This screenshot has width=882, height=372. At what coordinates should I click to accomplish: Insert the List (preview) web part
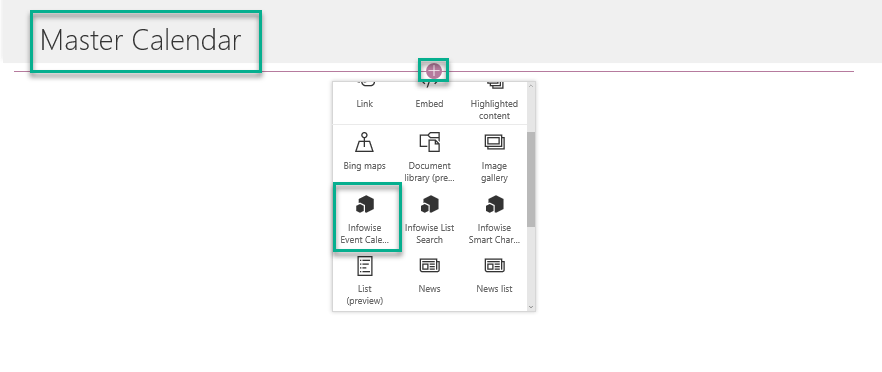[x=364, y=280]
